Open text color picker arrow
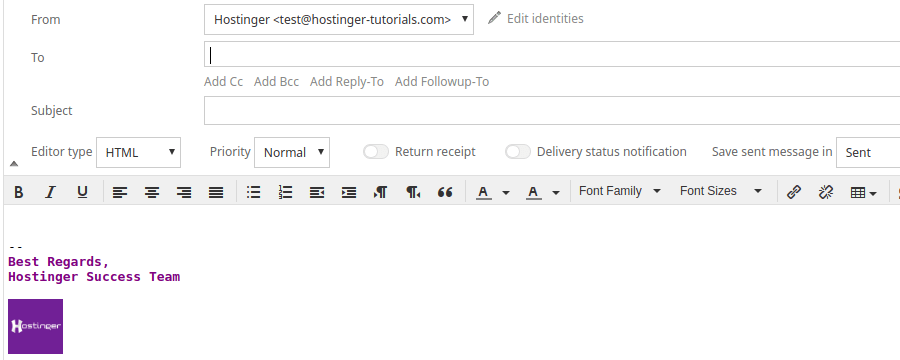The width and height of the screenshot is (900, 360). (506, 192)
